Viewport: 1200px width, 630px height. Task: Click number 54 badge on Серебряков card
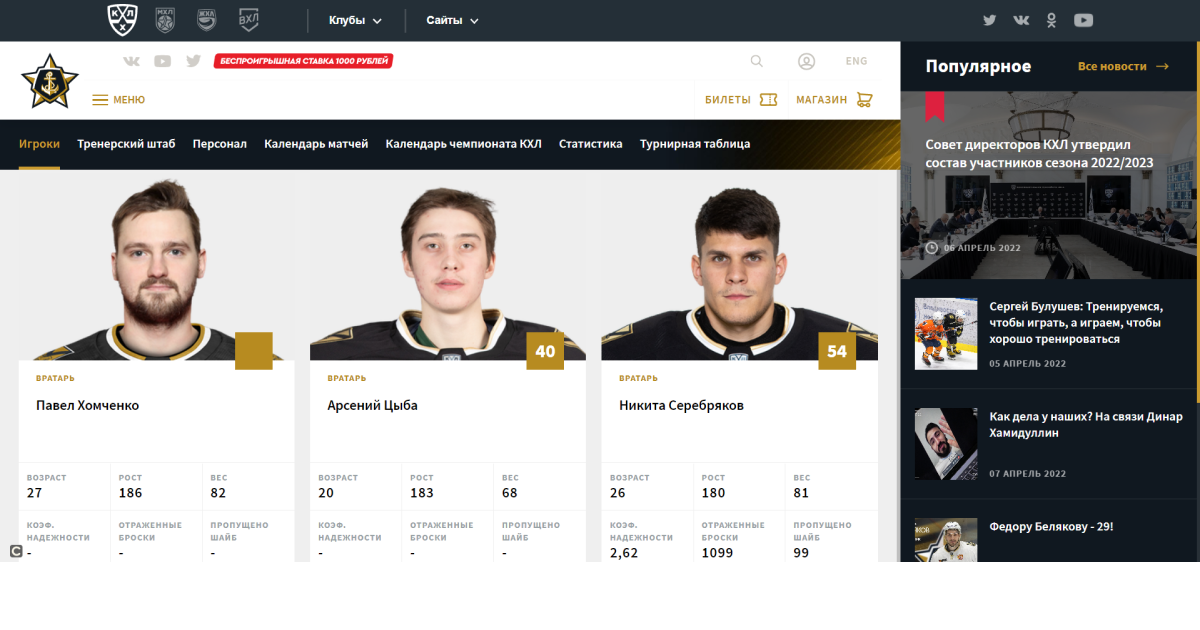tap(837, 351)
